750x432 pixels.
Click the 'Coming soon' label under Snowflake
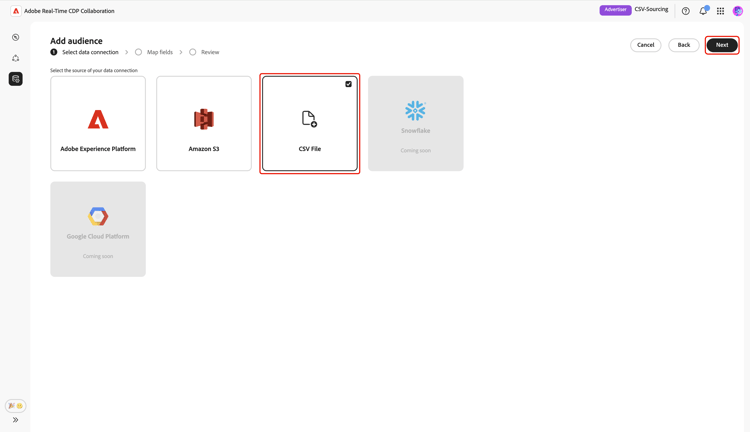[x=416, y=150]
